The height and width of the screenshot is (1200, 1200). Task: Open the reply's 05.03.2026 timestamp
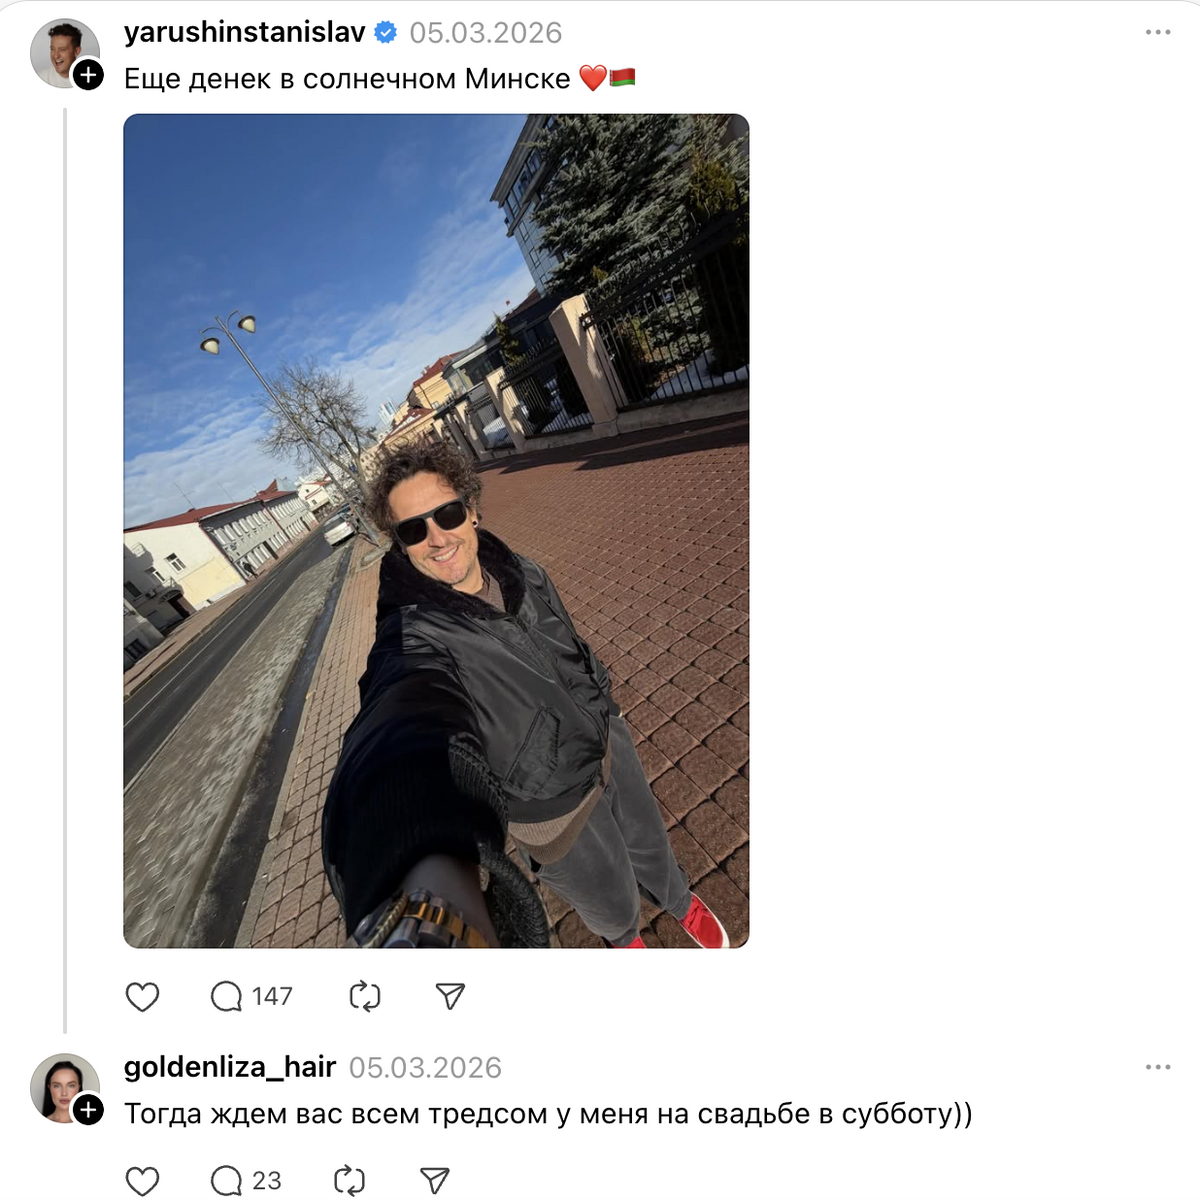425,1068
